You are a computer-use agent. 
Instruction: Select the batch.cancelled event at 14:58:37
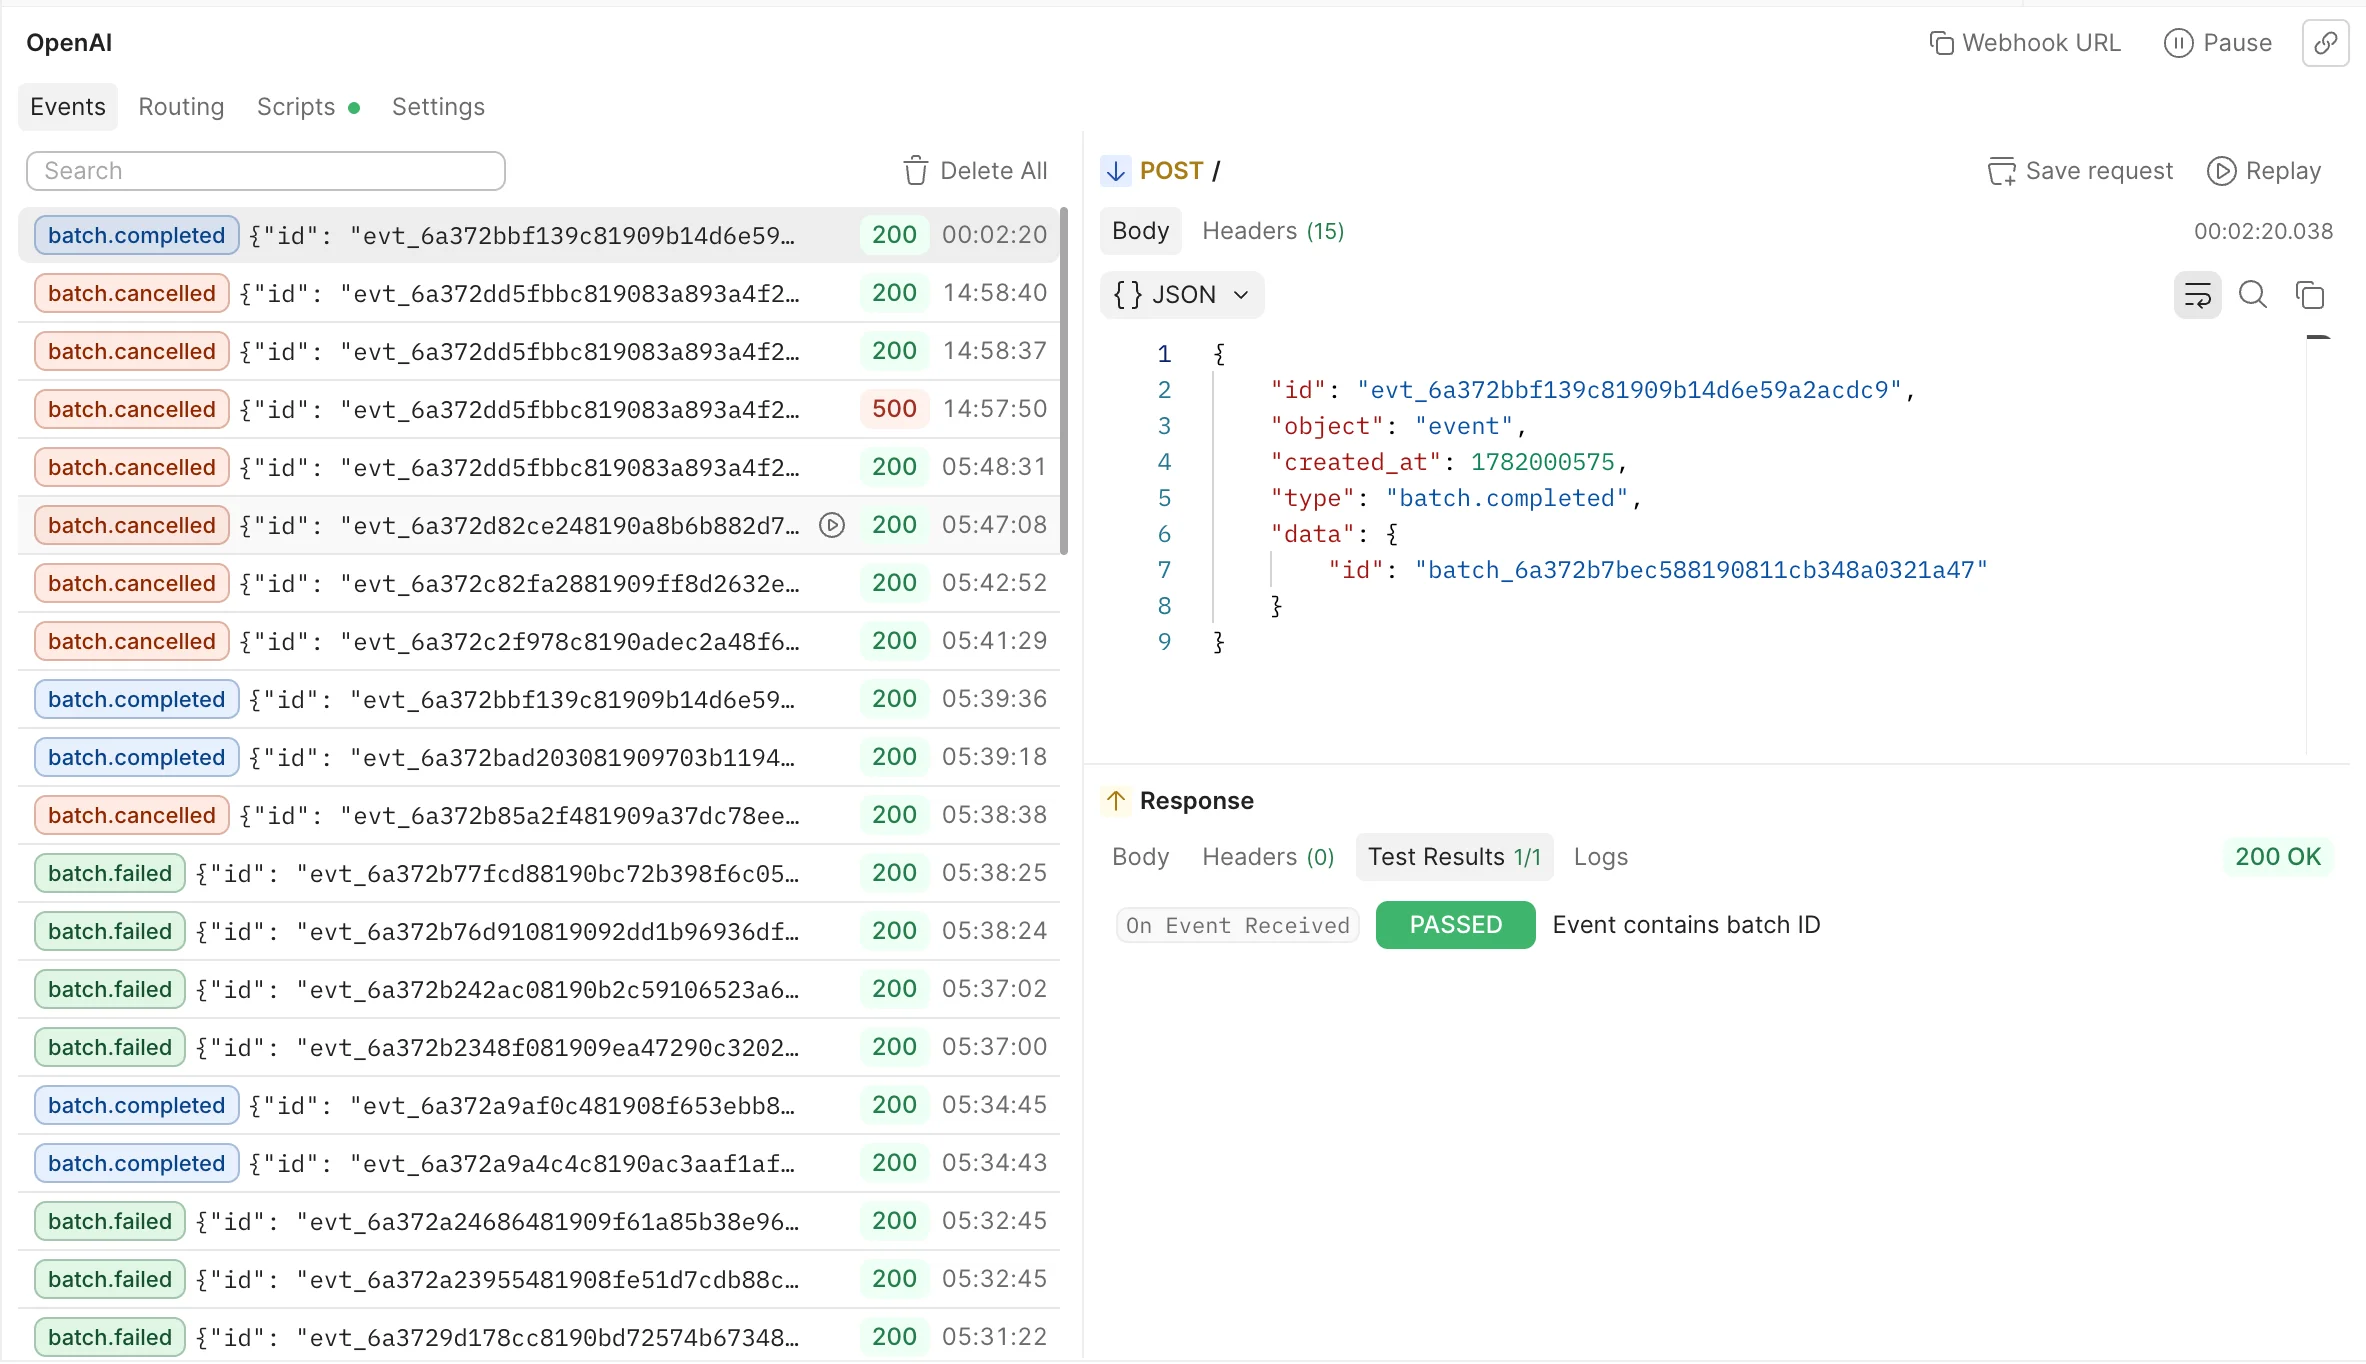(539, 351)
